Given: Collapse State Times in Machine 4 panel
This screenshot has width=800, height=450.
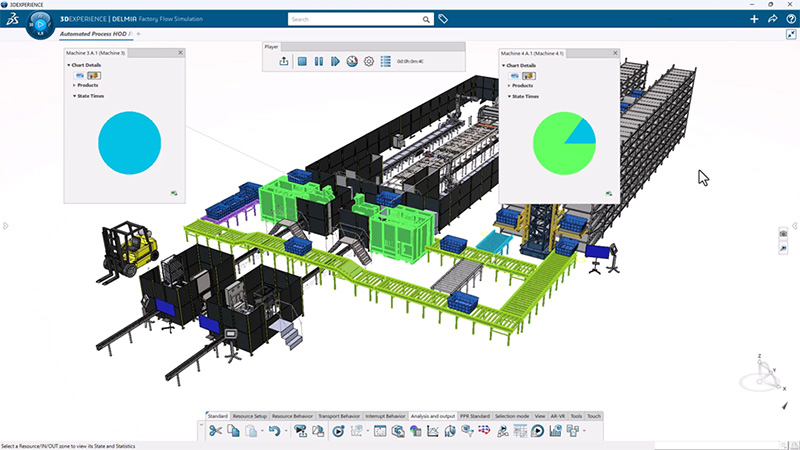Looking at the screenshot, I should pos(509,96).
